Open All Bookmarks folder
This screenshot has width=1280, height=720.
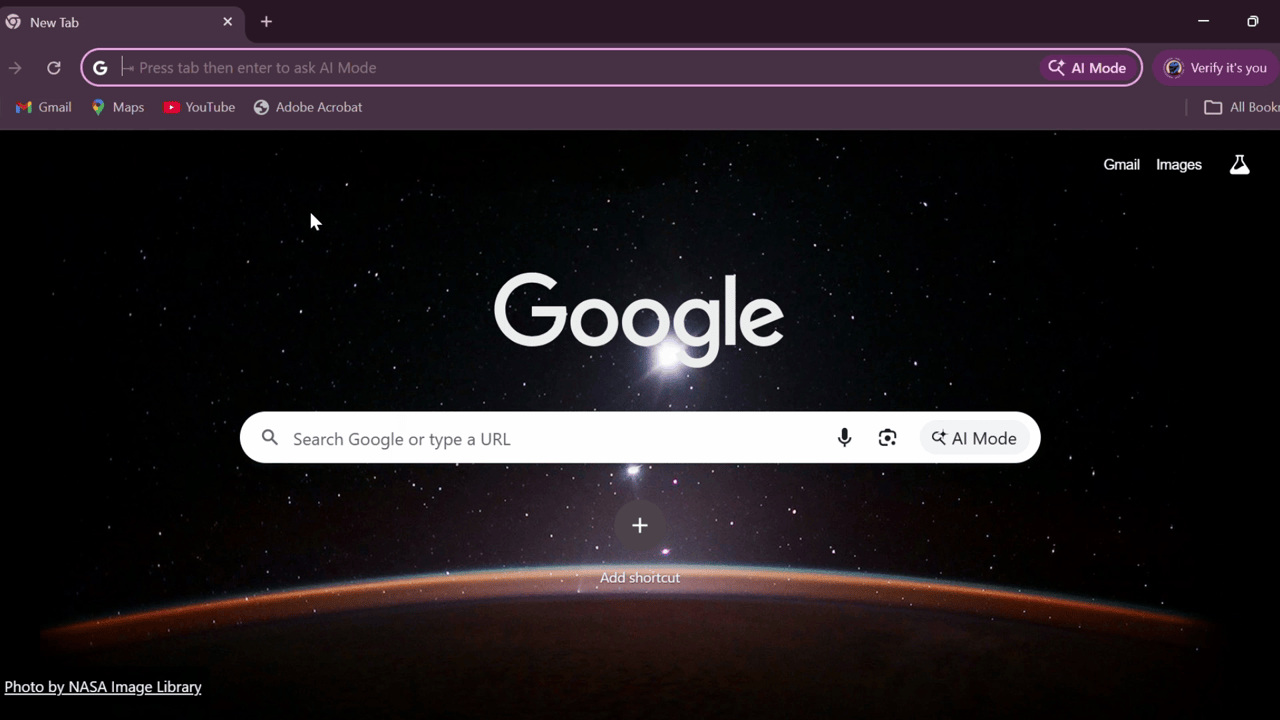click(1241, 107)
